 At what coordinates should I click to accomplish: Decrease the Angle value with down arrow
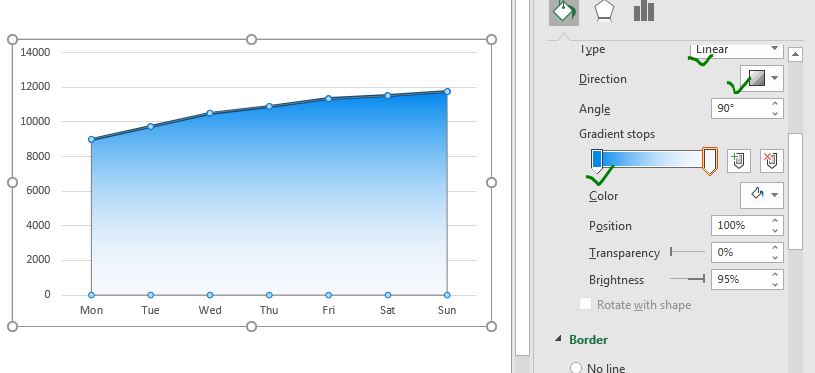(775, 114)
